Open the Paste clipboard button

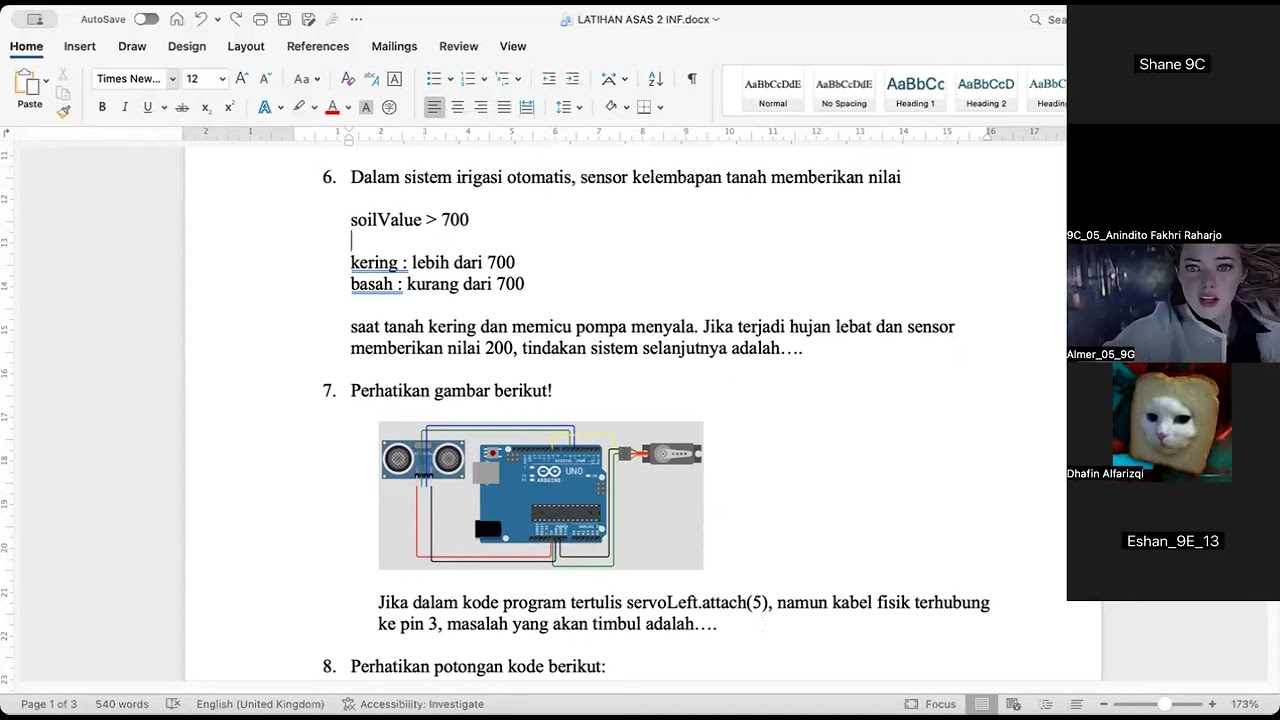29,89
